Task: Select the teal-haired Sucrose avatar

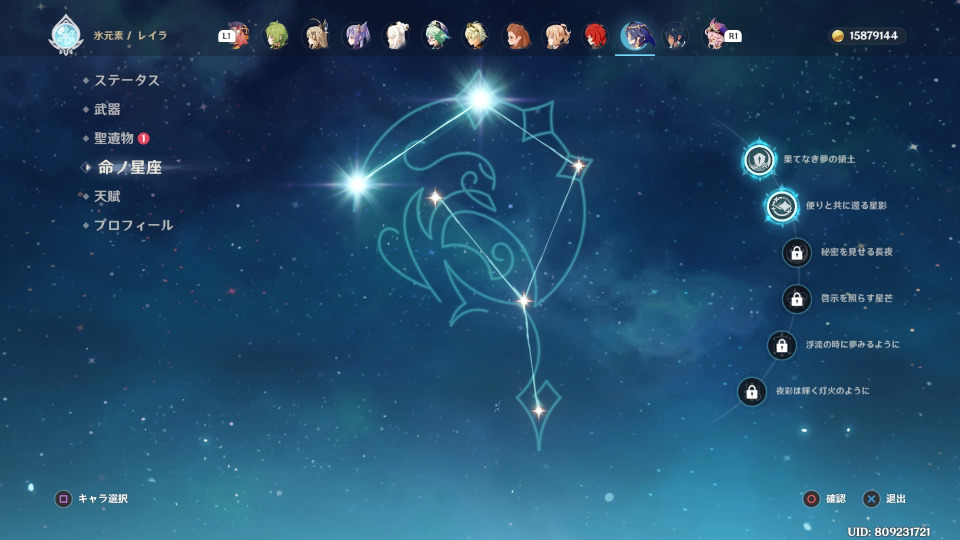Action: pyautogui.click(x=437, y=36)
